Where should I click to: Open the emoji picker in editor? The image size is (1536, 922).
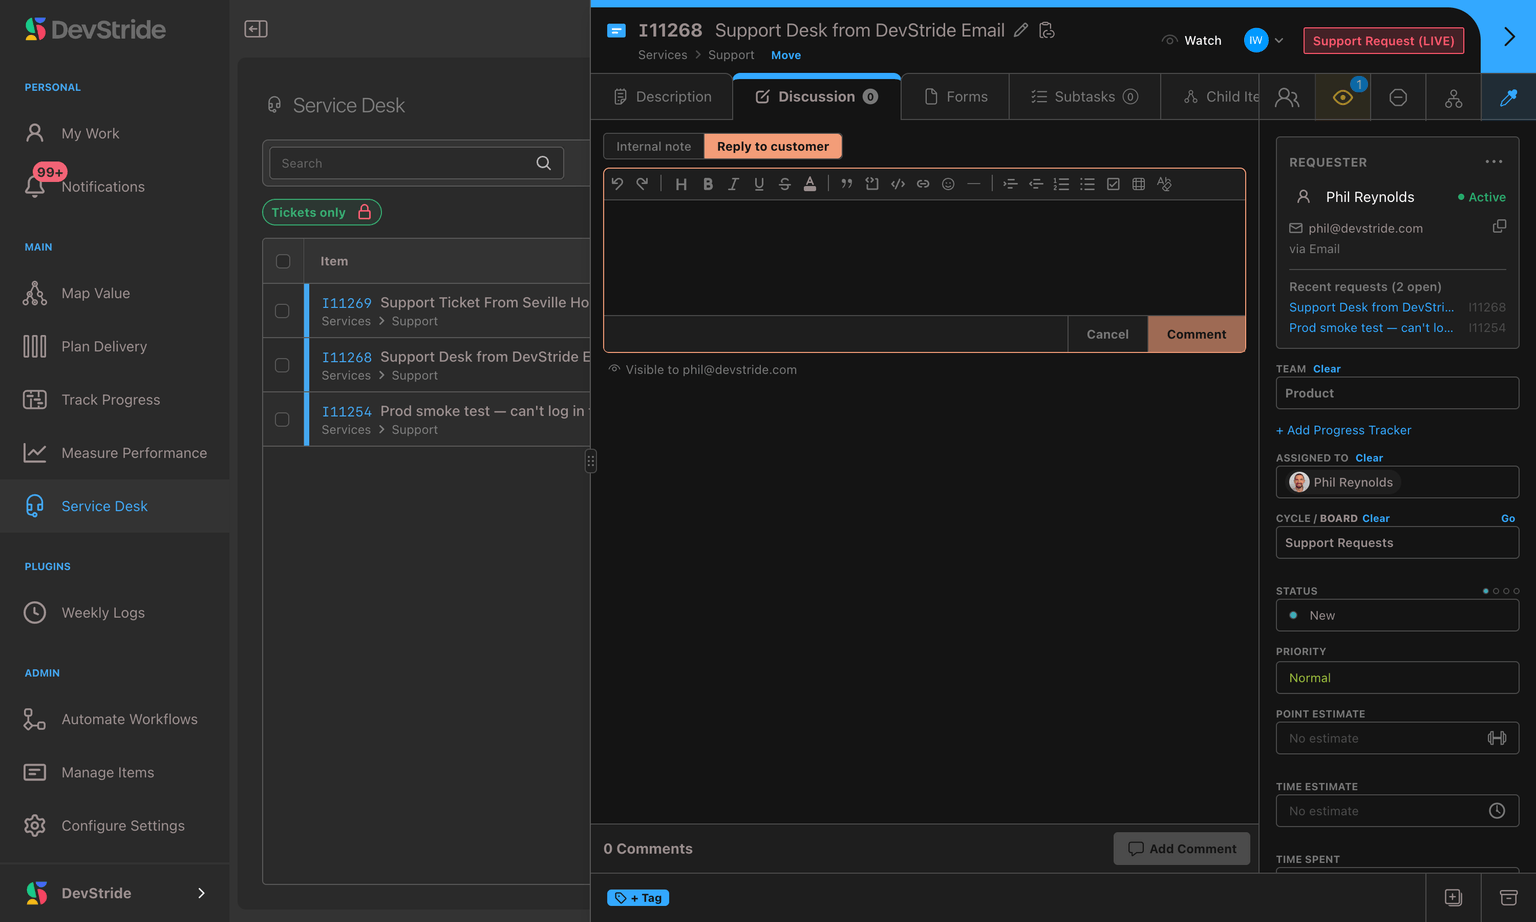click(x=948, y=184)
